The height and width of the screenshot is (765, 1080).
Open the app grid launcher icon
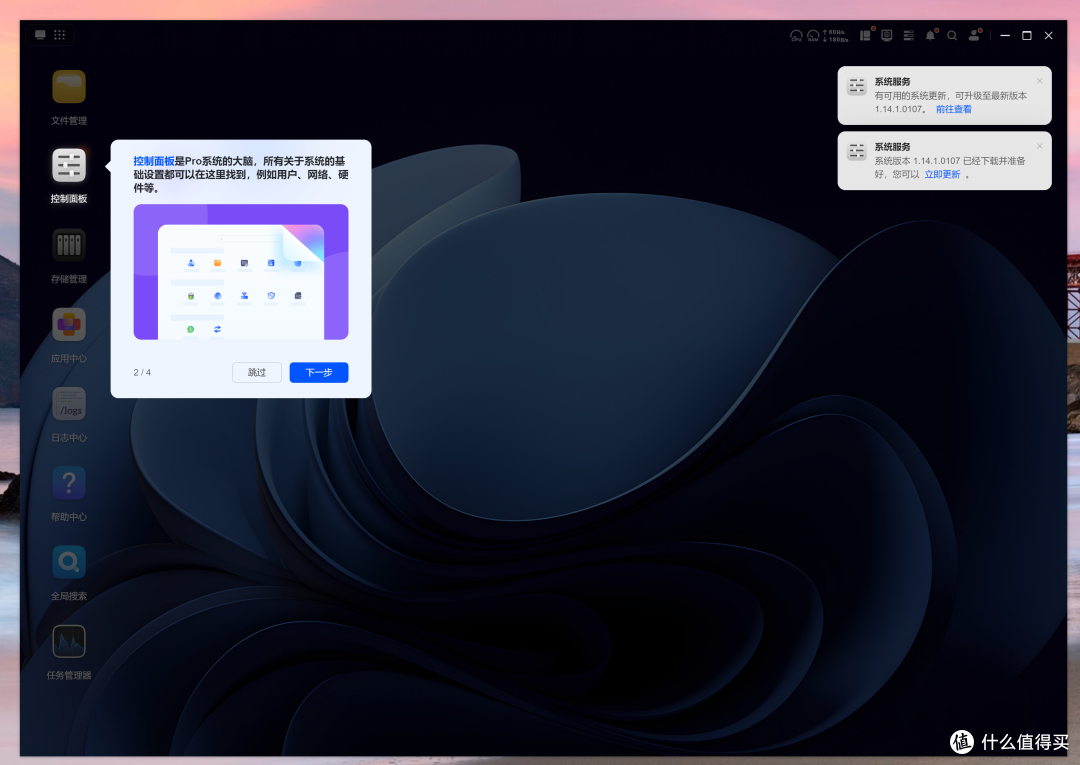click(60, 34)
